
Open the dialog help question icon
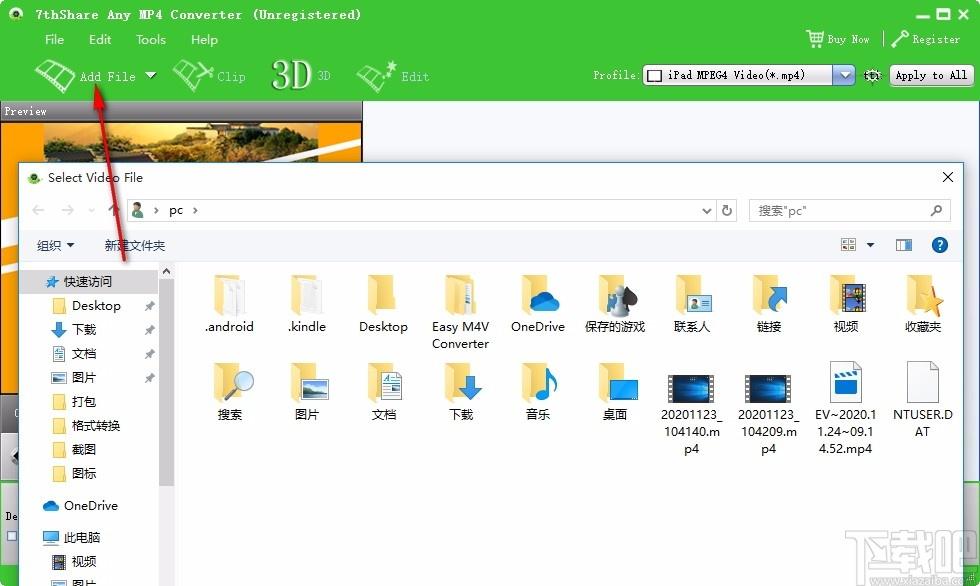pos(939,245)
